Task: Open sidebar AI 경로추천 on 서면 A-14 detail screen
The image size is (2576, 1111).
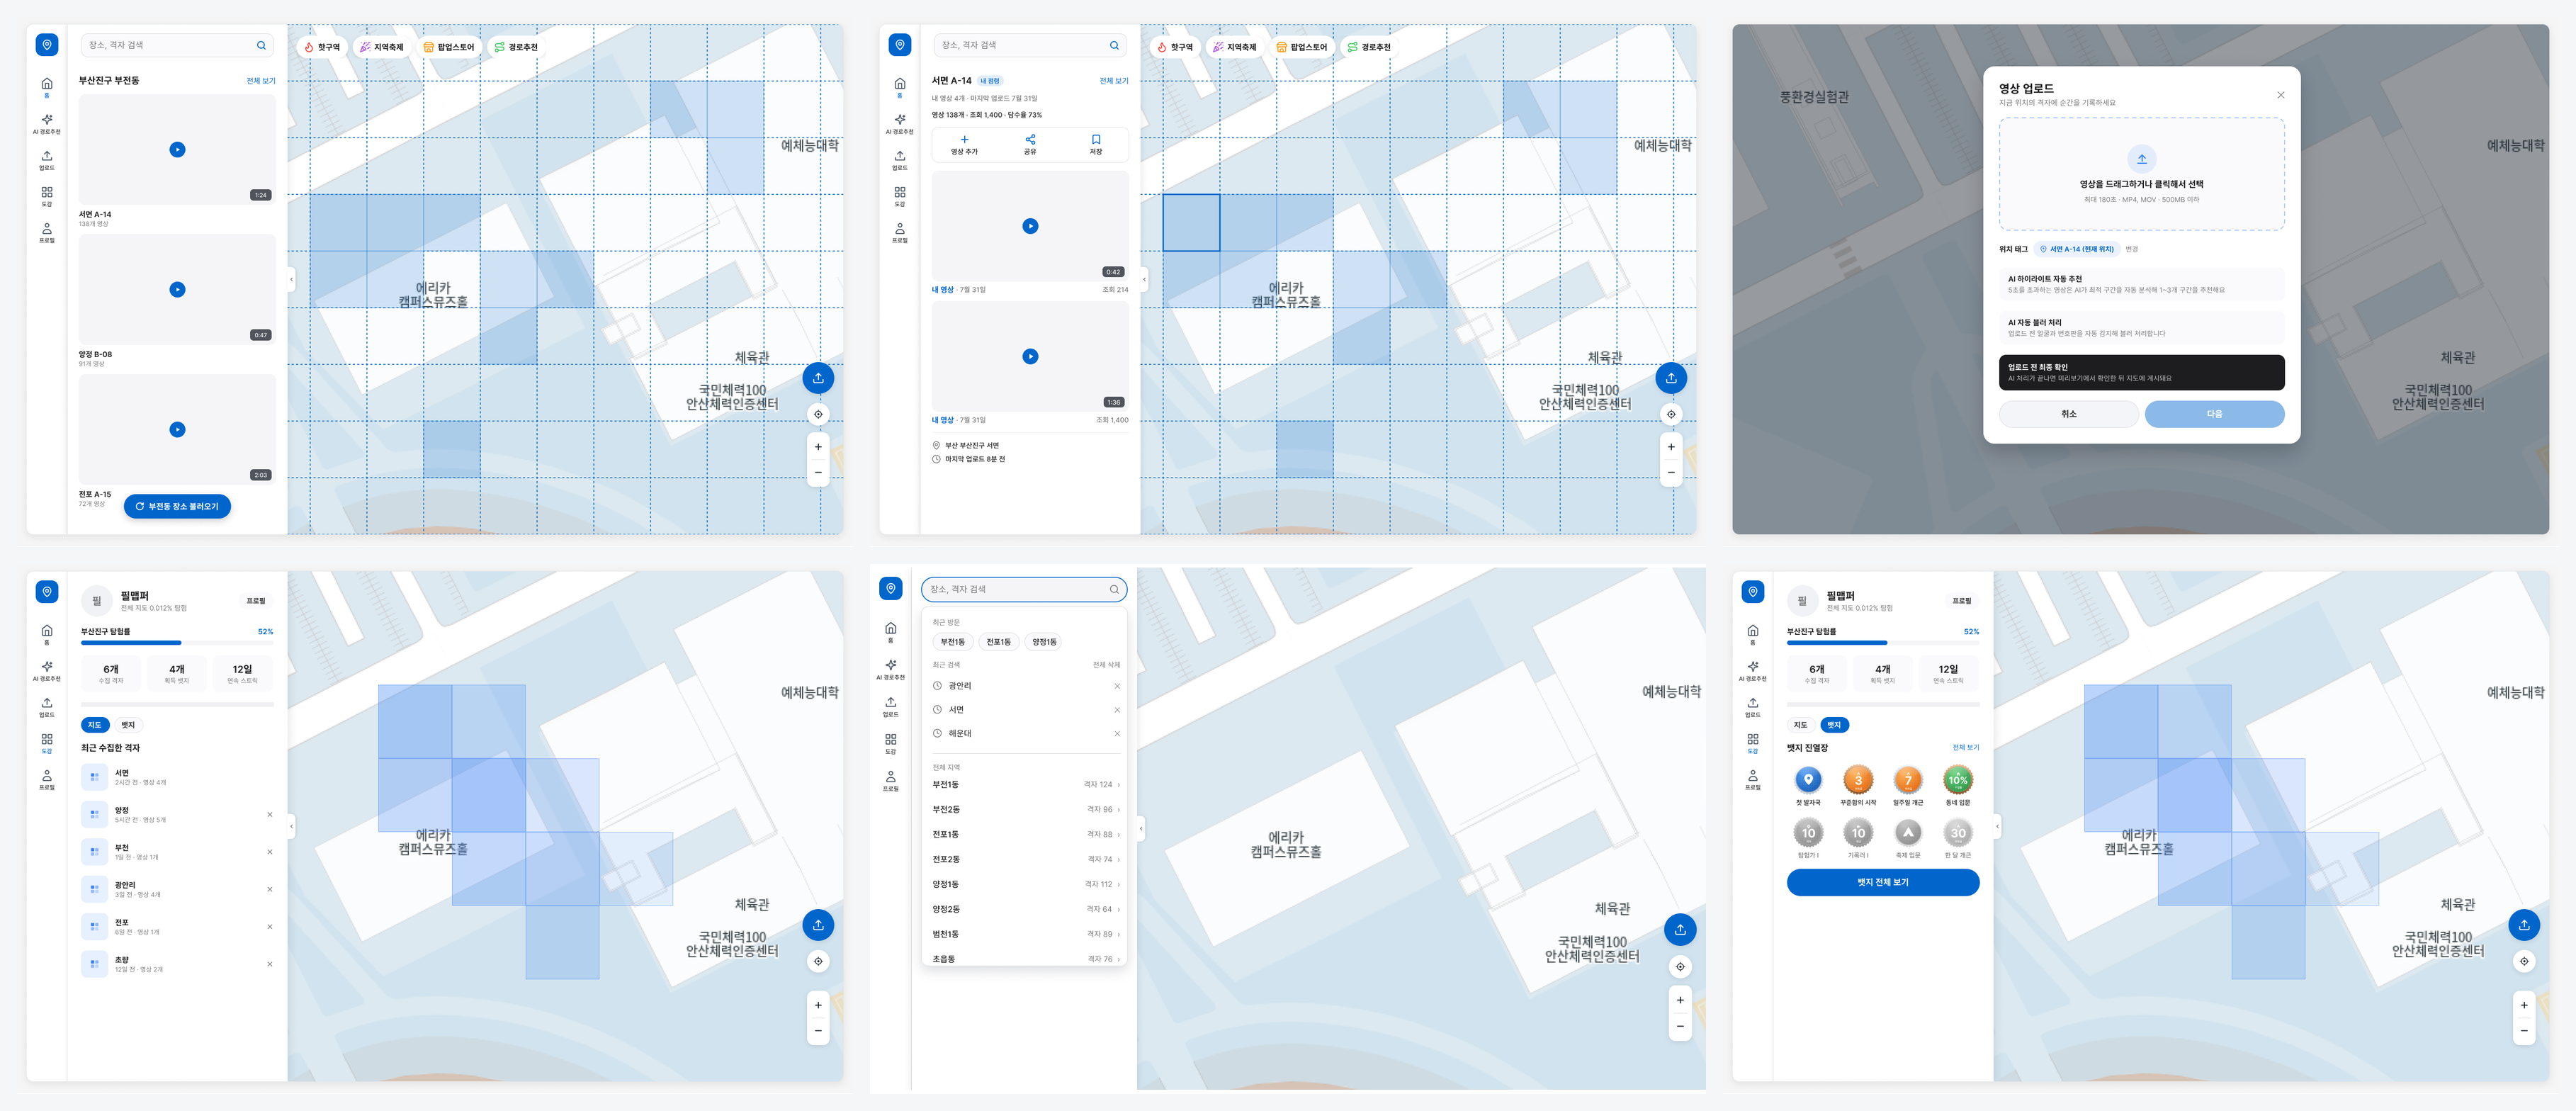Action: point(900,124)
